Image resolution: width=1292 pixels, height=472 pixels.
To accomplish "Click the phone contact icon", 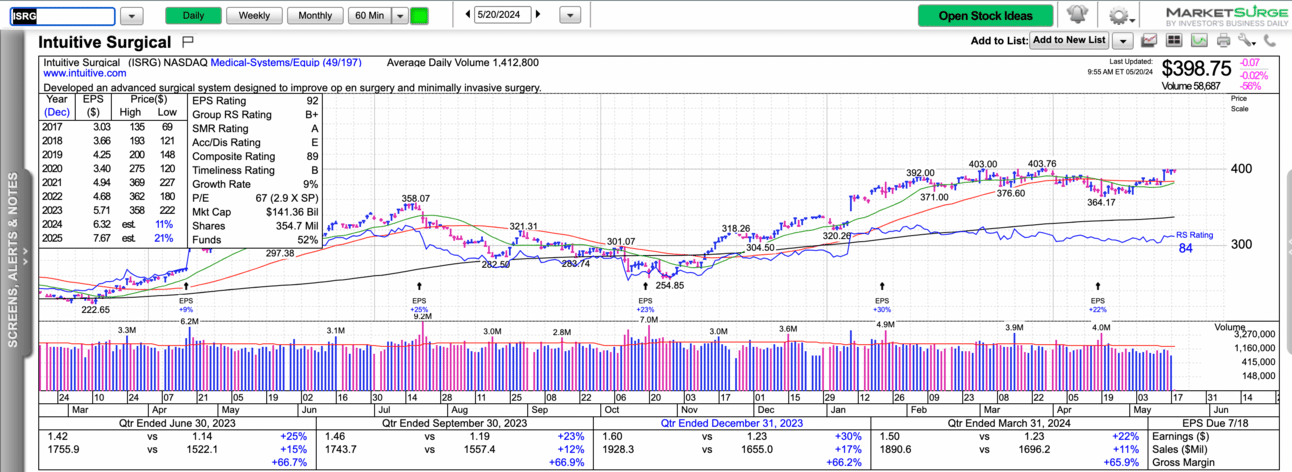I will (1270, 41).
